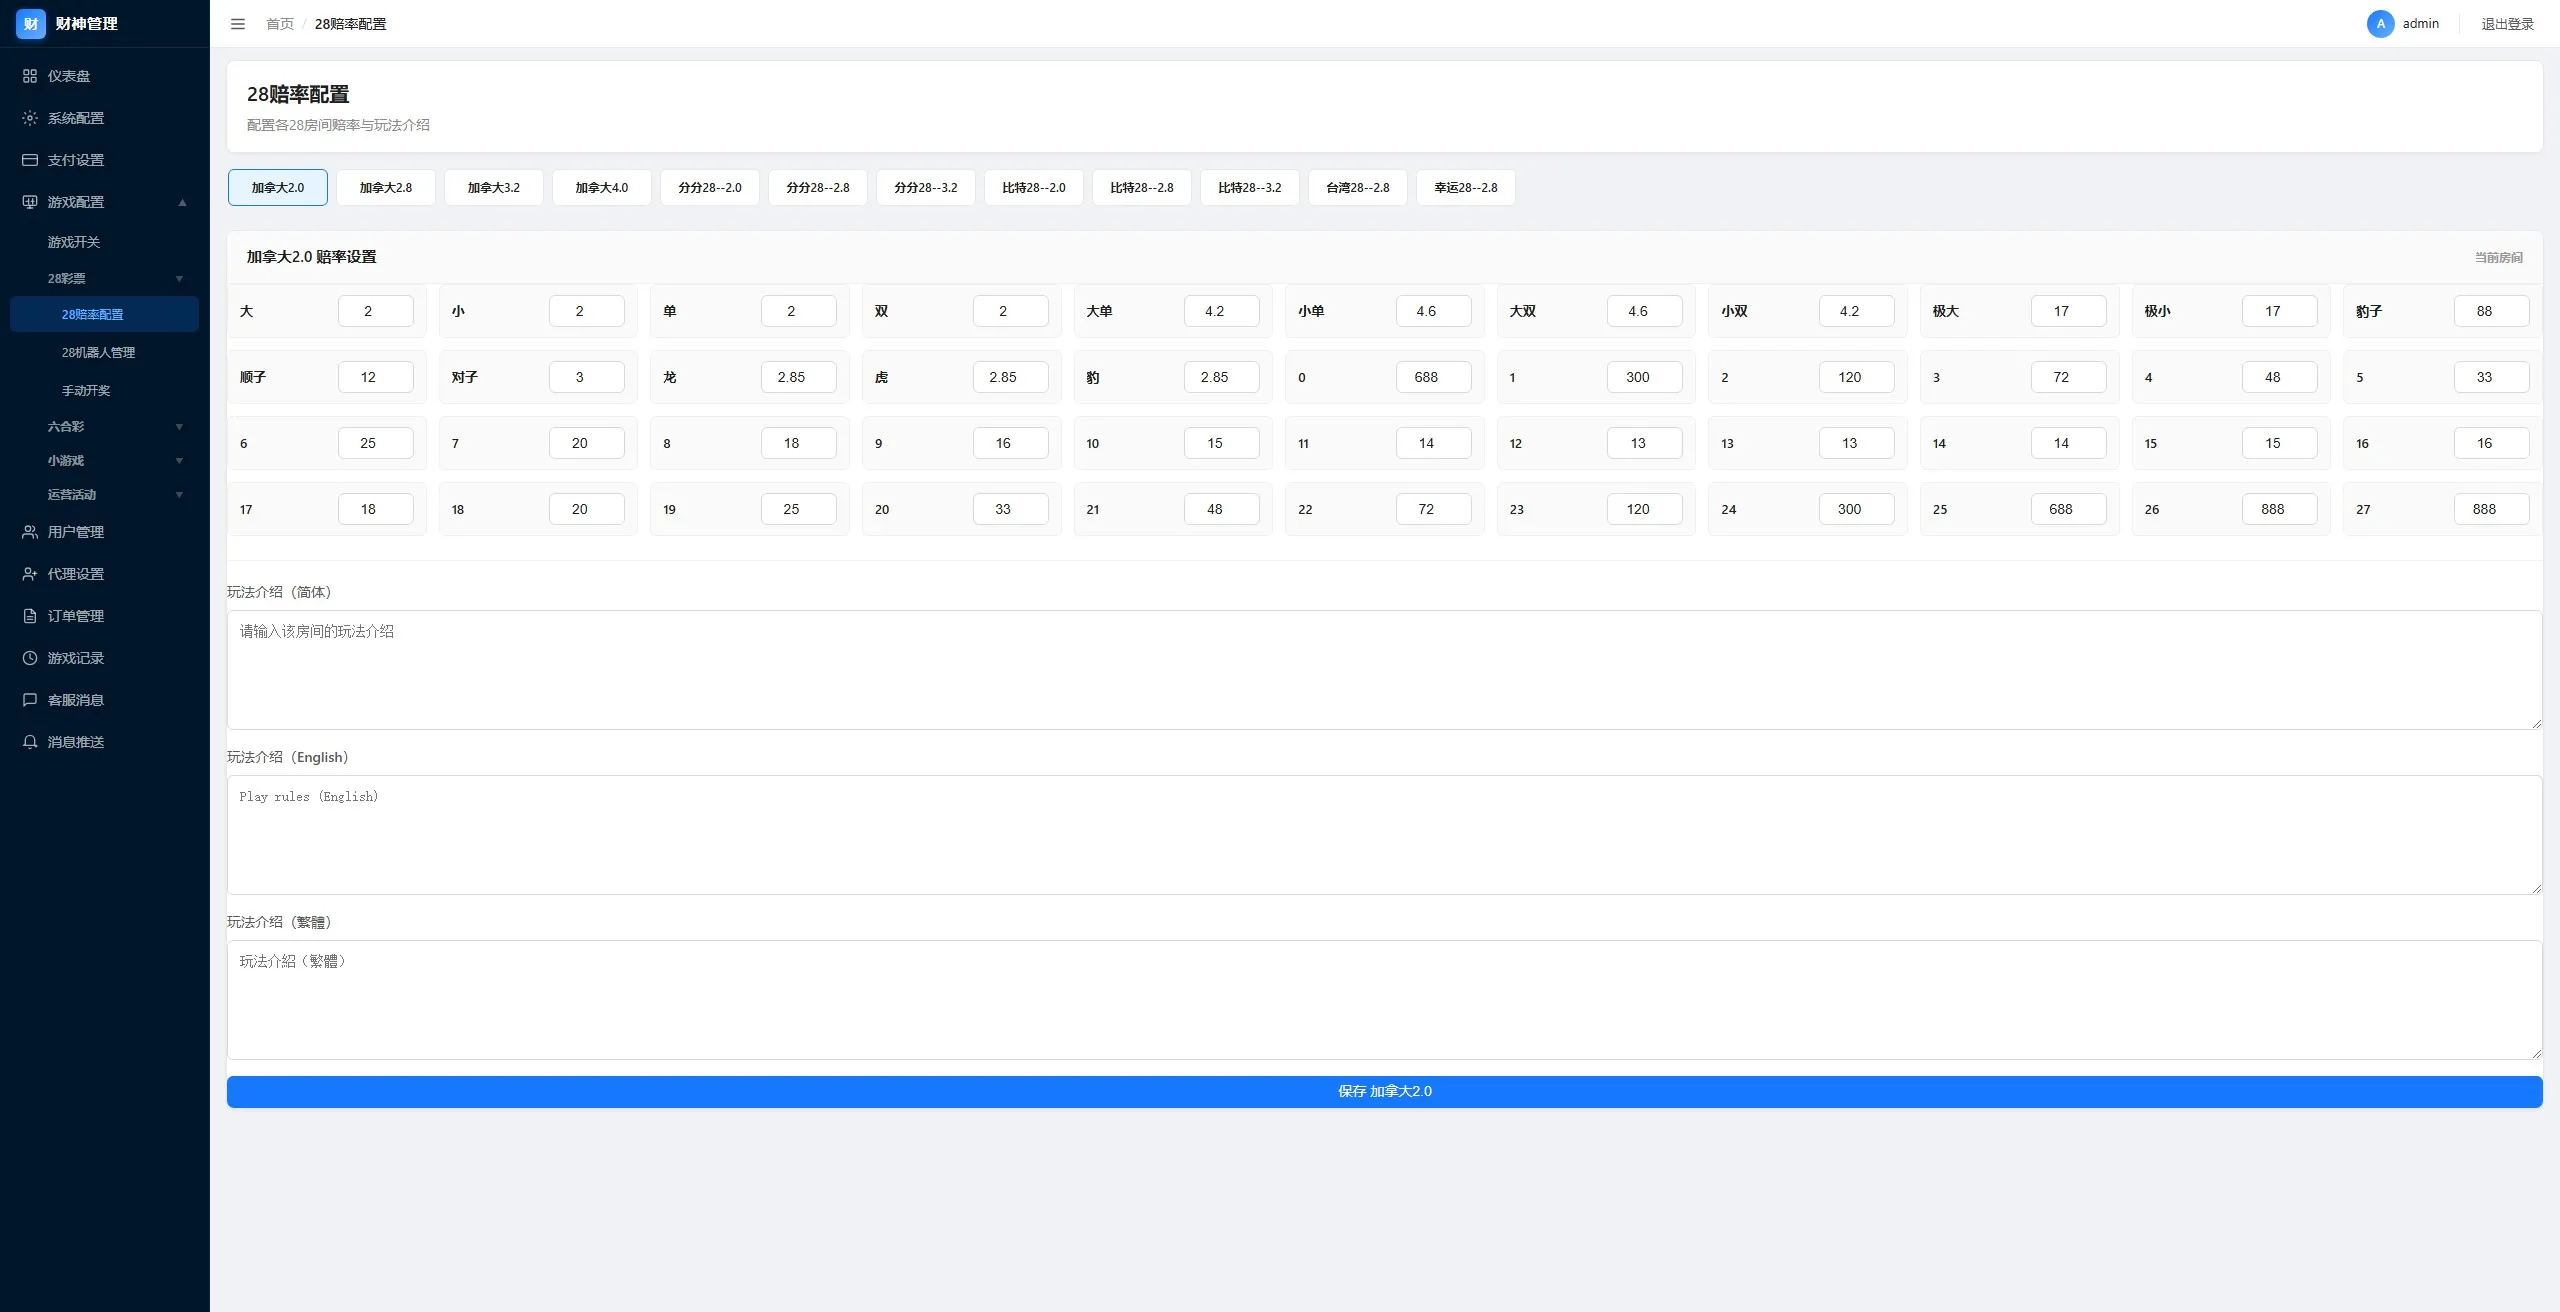Focus the 大 odds input field

point(376,311)
